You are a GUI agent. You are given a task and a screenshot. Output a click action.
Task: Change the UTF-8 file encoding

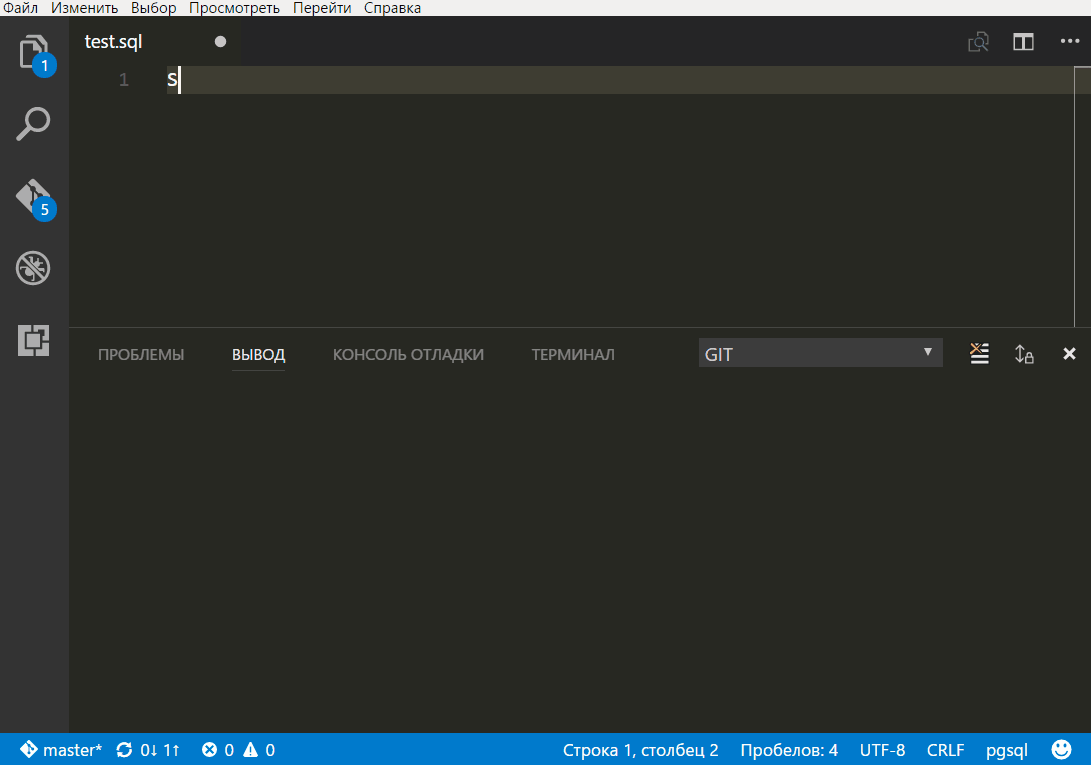(x=882, y=750)
